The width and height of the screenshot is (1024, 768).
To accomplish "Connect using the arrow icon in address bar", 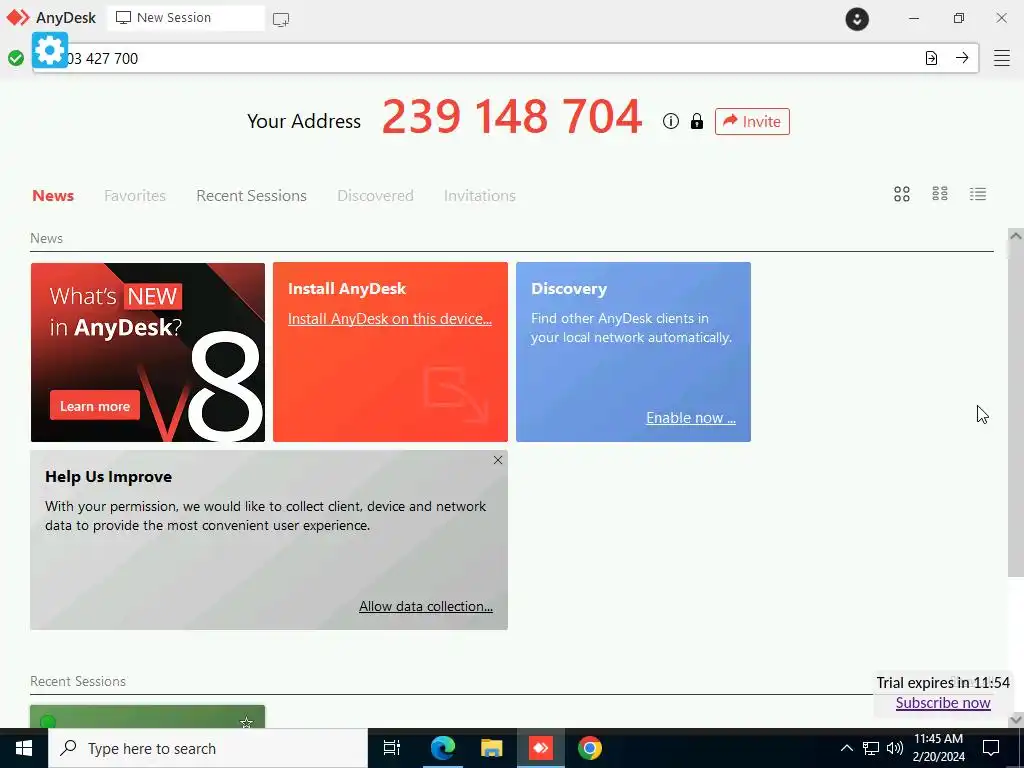I will pos(962,58).
